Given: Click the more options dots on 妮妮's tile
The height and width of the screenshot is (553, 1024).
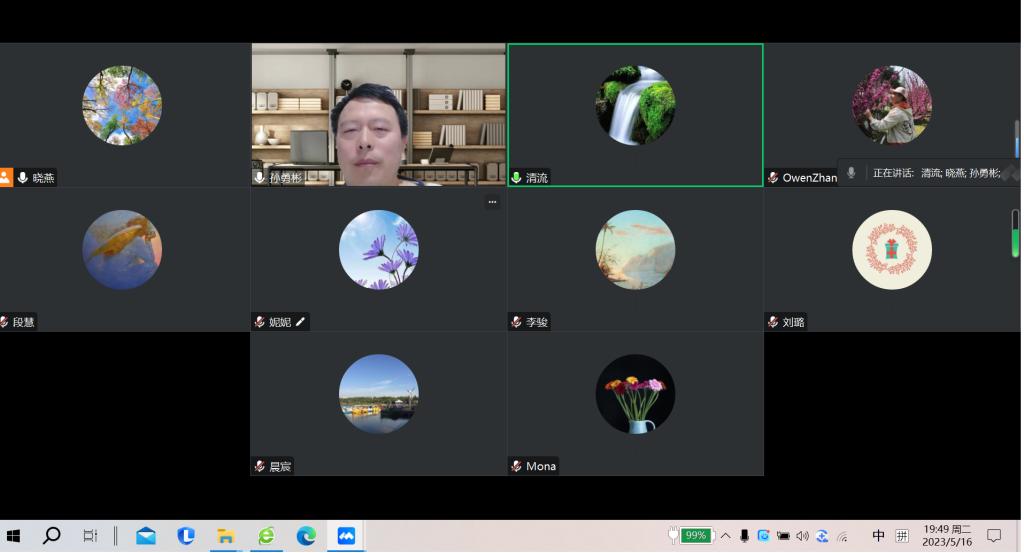Looking at the screenshot, I should coord(492,202).
